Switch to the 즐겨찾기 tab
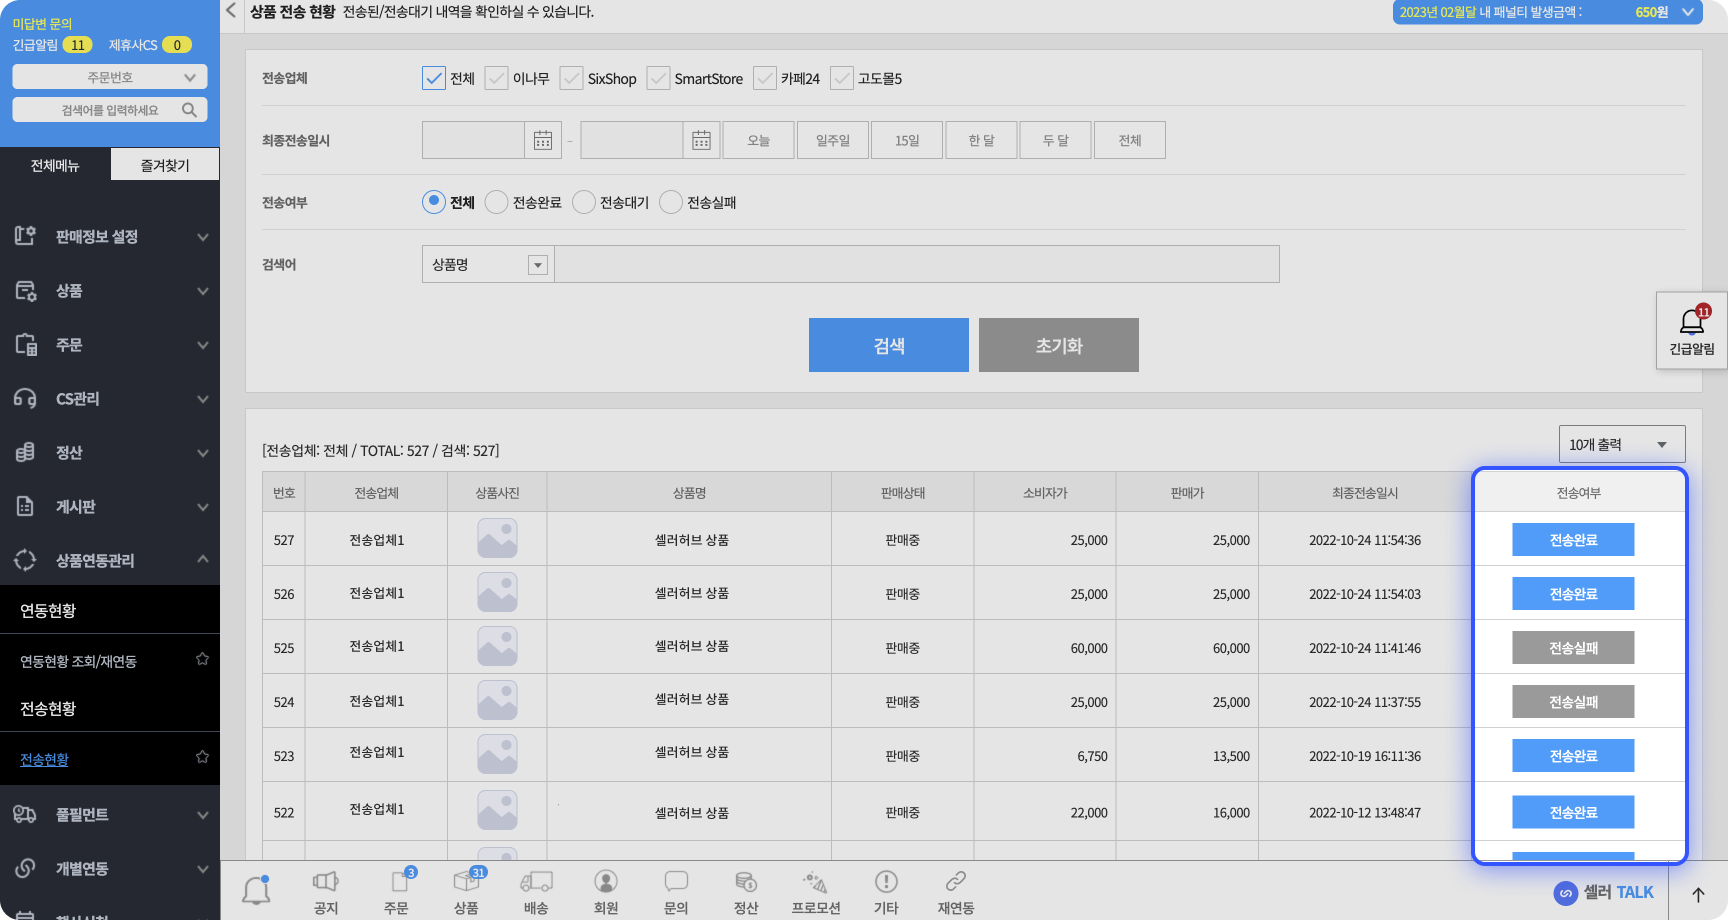The height and width of the screenshot is (920, 1728). 164,165
